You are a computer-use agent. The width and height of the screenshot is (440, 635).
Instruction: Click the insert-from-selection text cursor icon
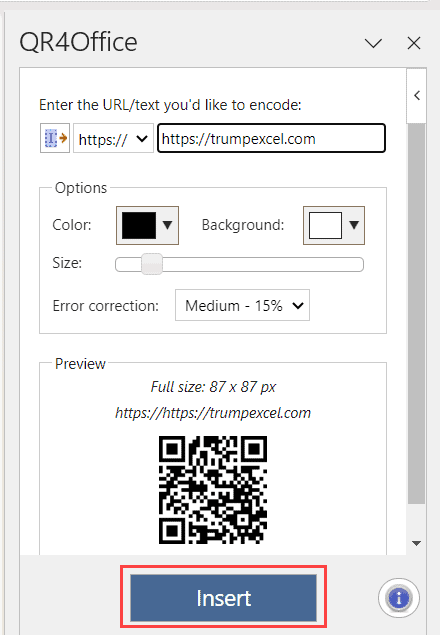click(x=55, y=139)
